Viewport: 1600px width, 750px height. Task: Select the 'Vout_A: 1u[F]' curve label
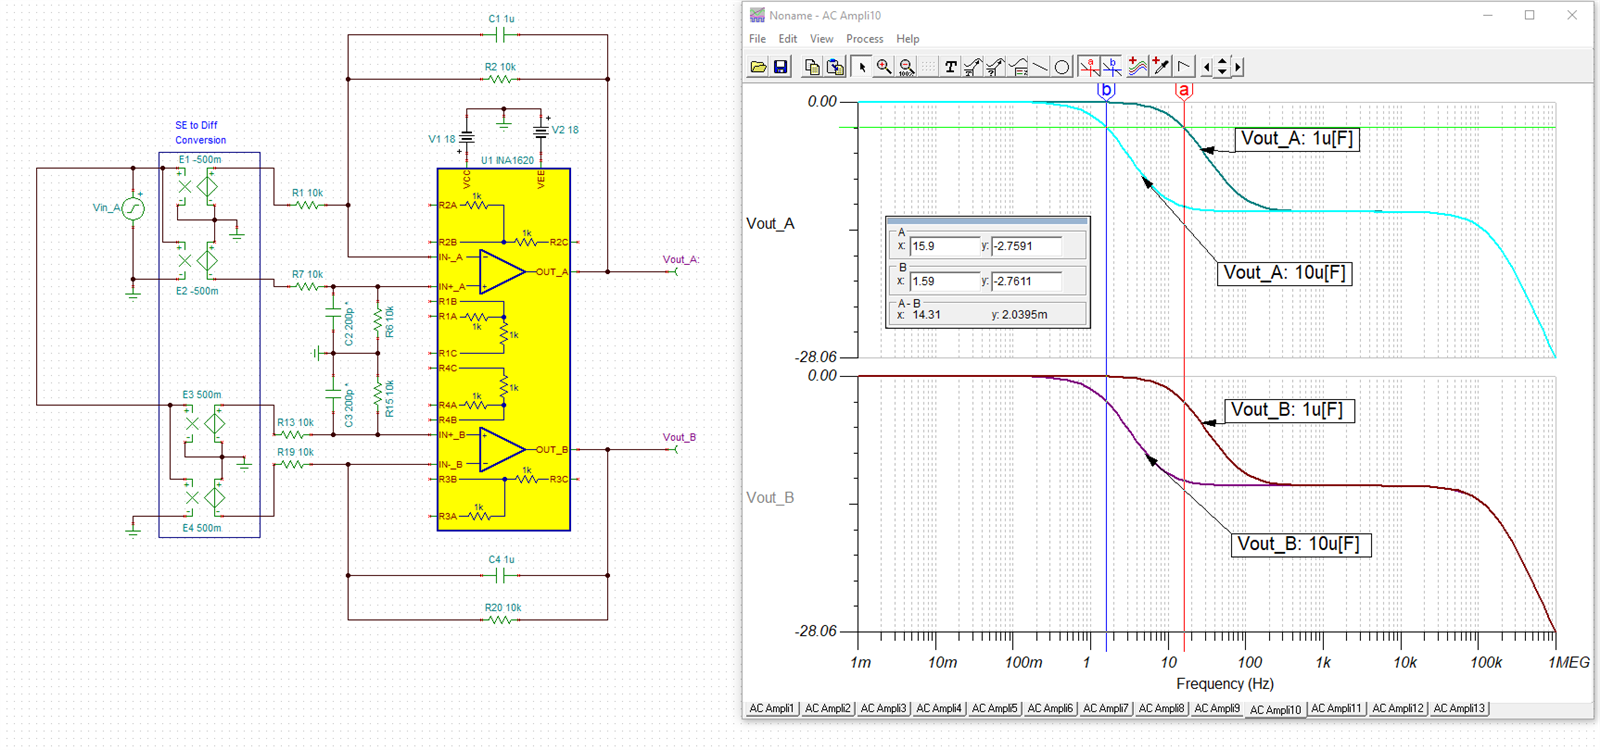click(1297, 139)
